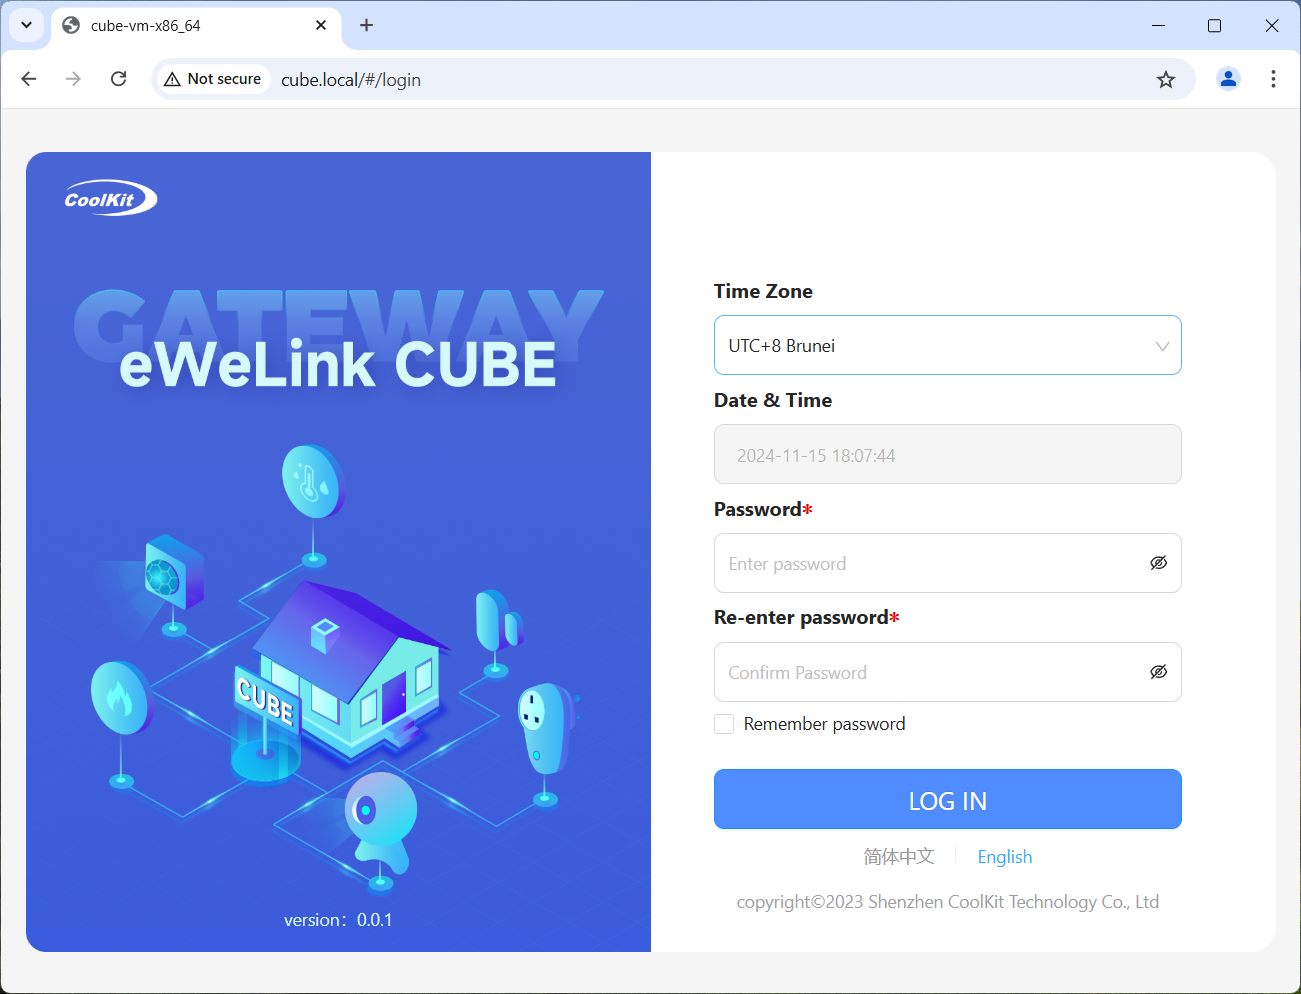Go back using the browser back arrow
The width and height of the screenshot is (1301, 994).
tap(29, 79)
